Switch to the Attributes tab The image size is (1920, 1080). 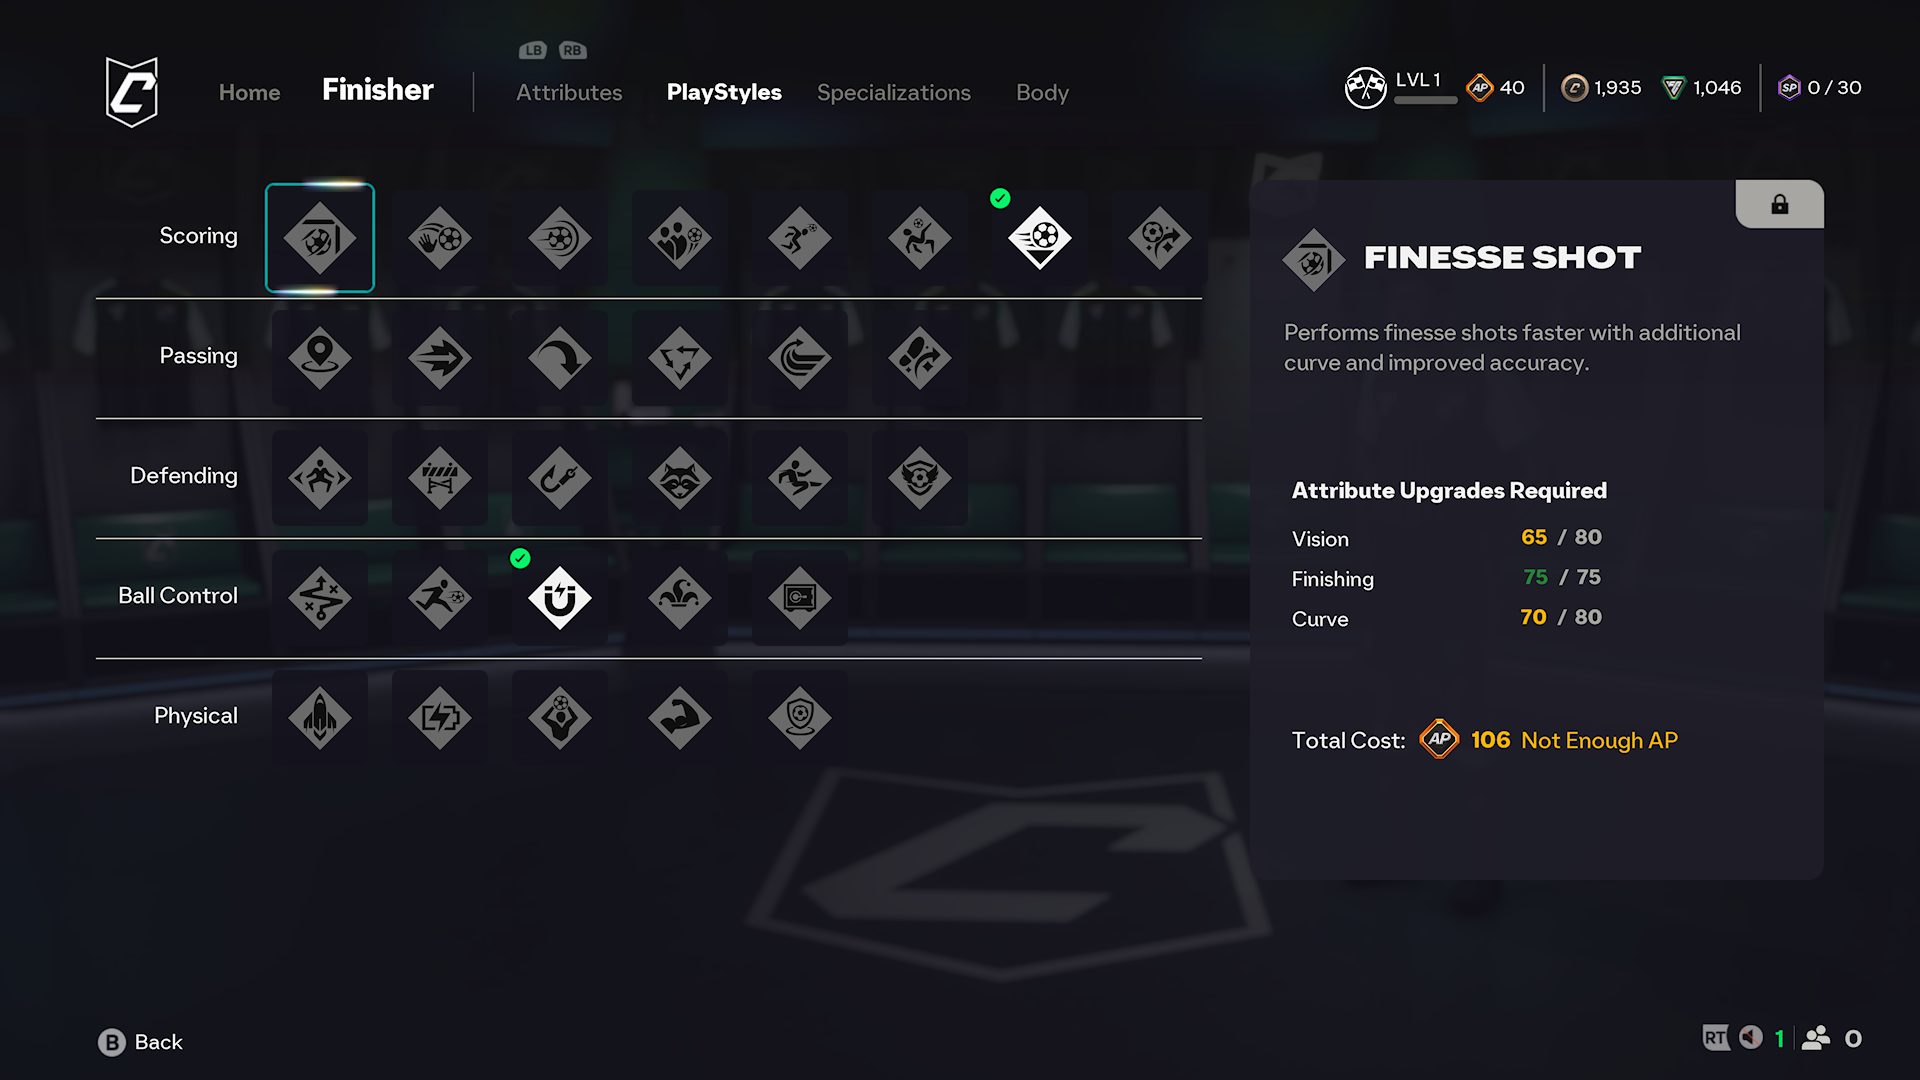tap(569, 92)
